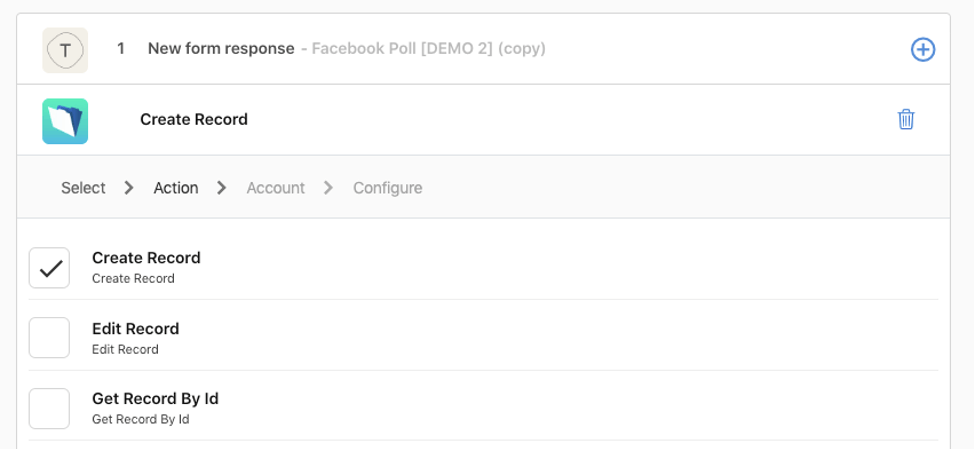Check the Get Record By Id box
This screenshot has width=974, height=449.
(50, 409)
